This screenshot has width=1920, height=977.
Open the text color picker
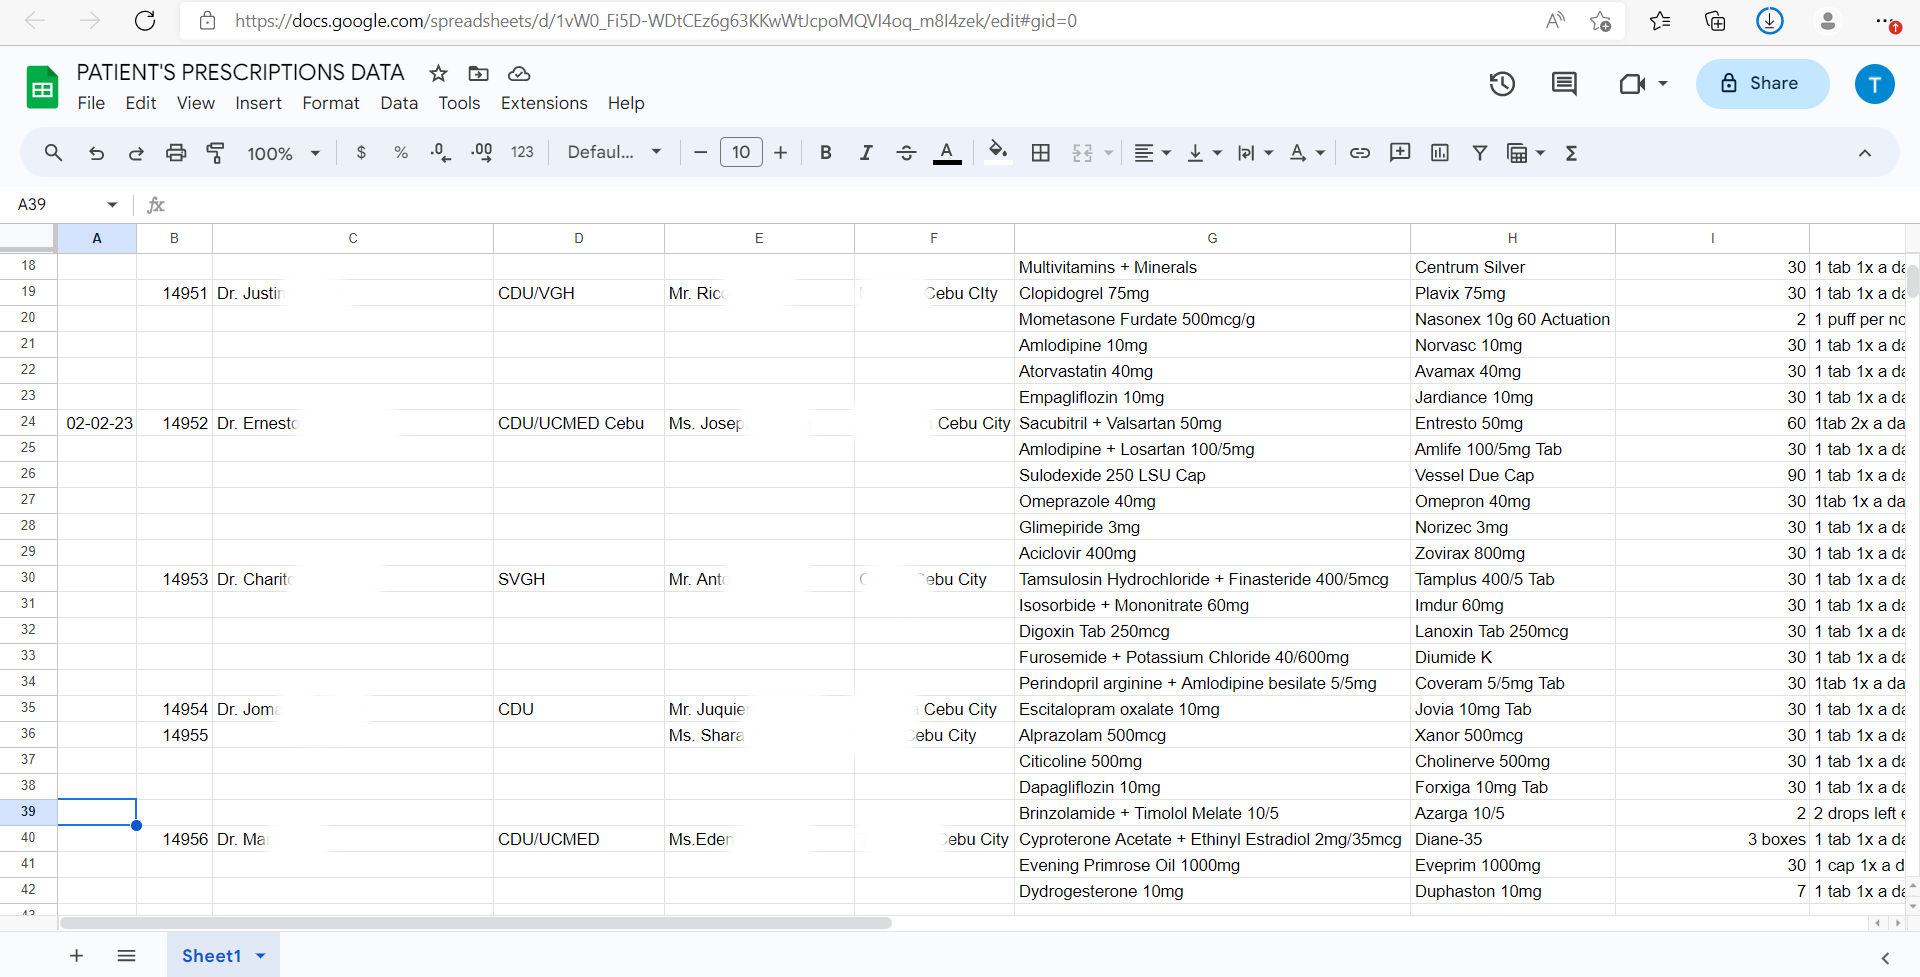[947, 153]
